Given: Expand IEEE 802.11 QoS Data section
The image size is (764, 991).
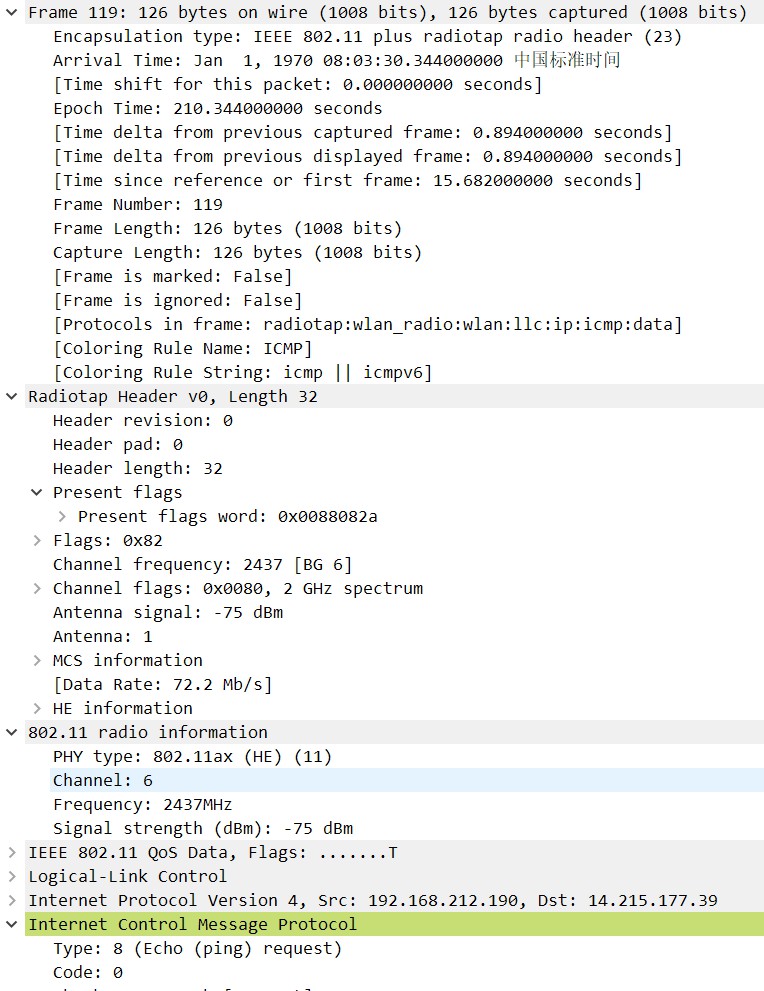Looking at the screenshot, I should click(x=12, y=853).
